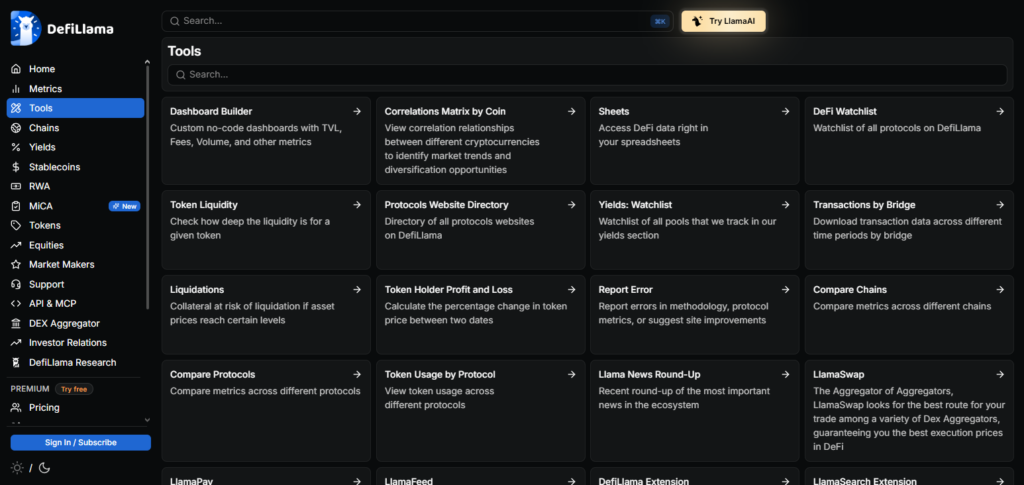The width and height of the screenshot is (1024, 485).
Task: Click the Investor Relations chart icon
Action: (16, 343)
